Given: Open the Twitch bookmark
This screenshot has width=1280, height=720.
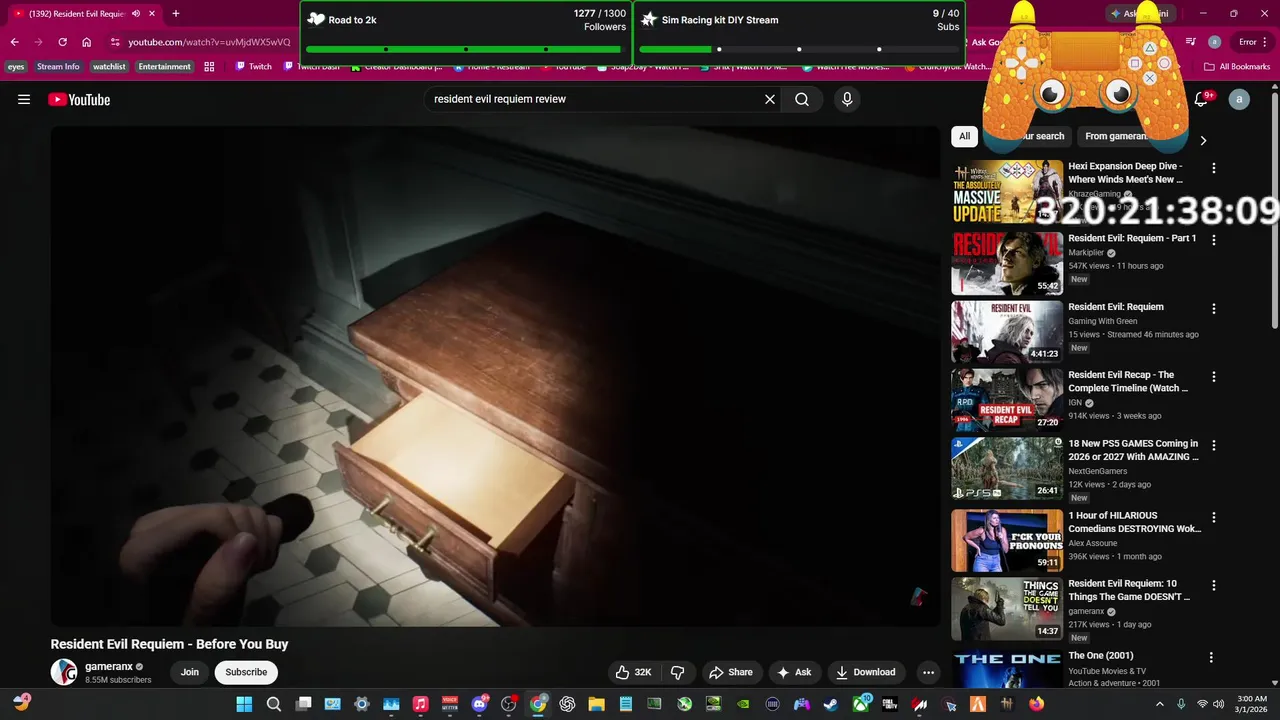Looking at the screenshot, I should point(252,67).
